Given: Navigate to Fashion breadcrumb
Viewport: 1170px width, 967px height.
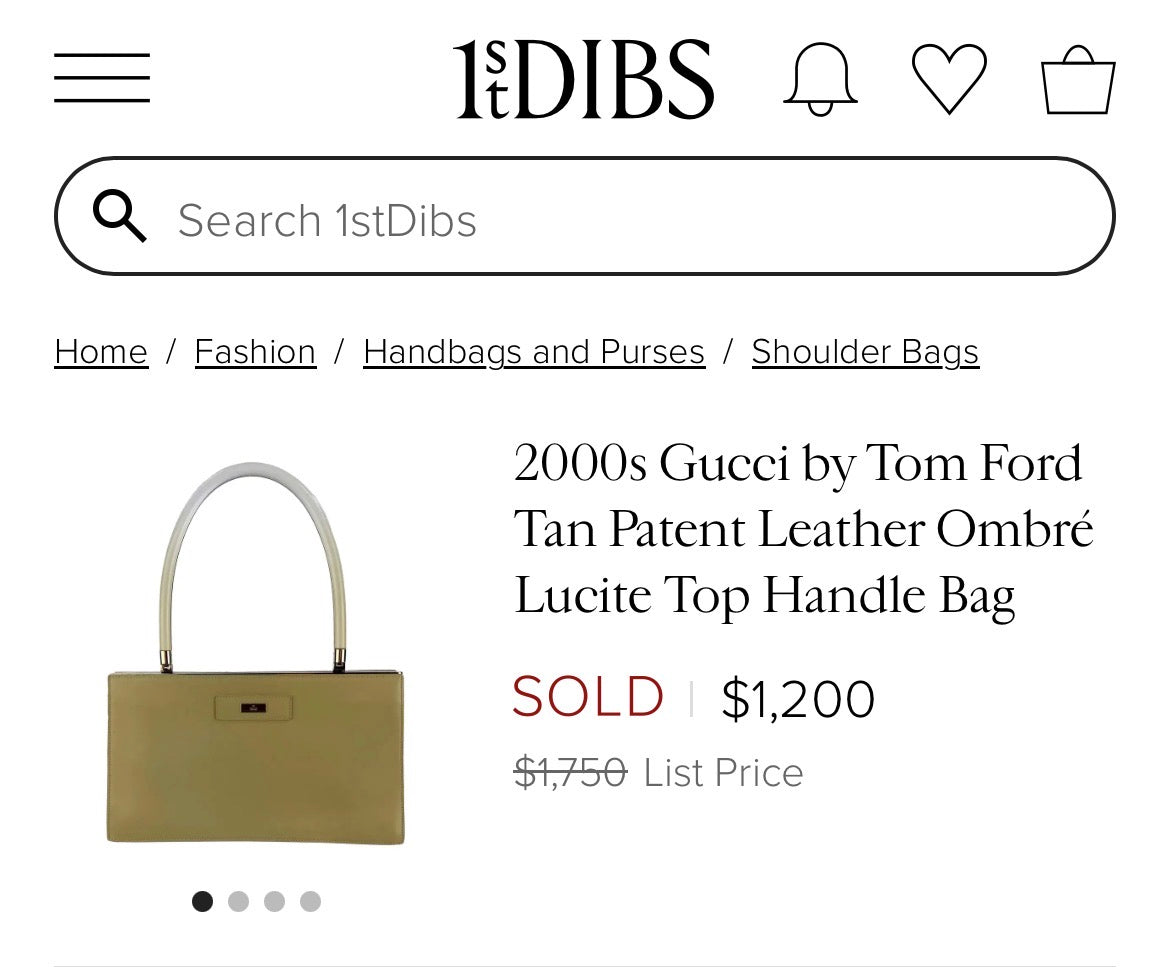Looking at the screenshot, I should pos(255,352).
